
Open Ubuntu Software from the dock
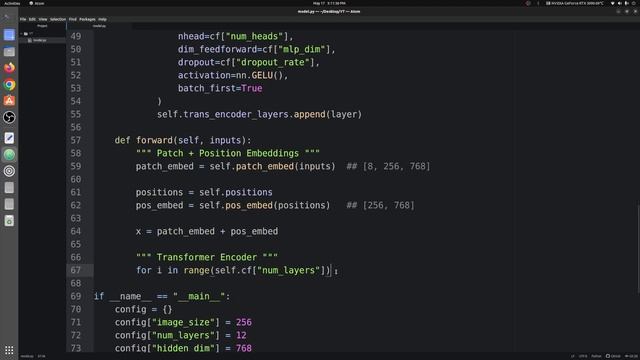tap(9, 101)
